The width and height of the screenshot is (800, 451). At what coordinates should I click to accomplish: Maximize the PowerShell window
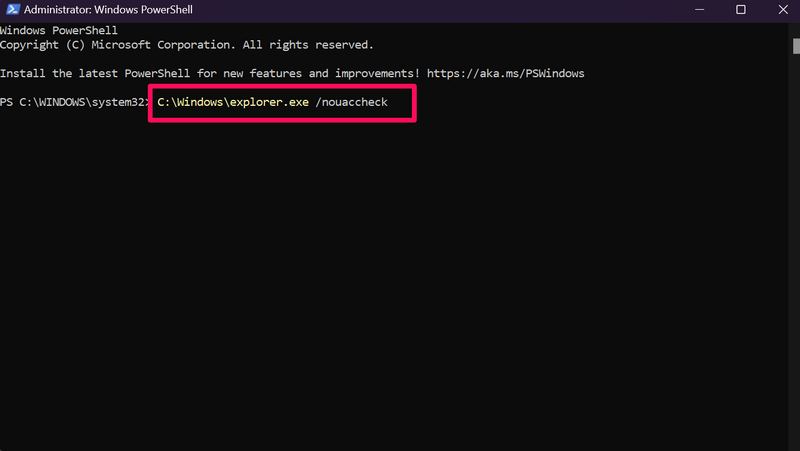coord(741,10)
